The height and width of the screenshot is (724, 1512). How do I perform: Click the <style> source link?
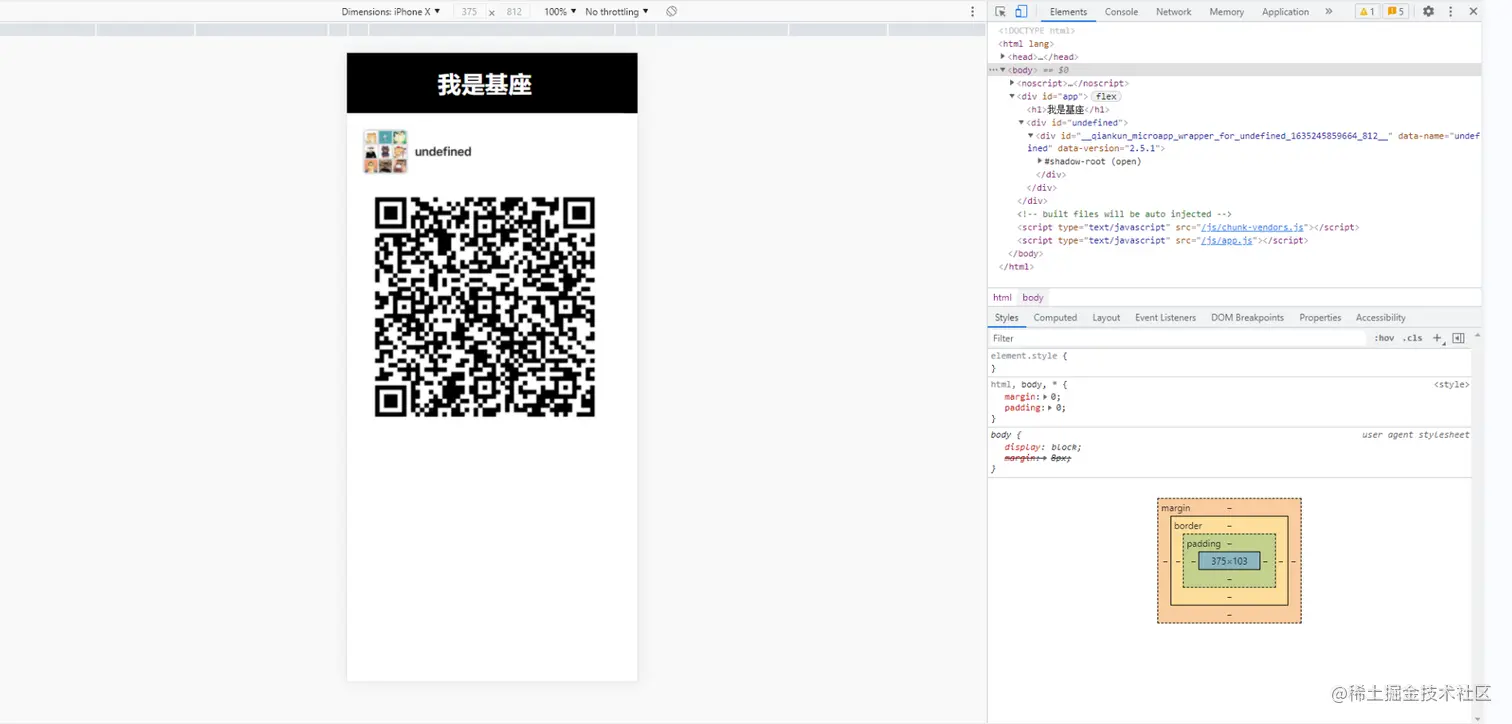[x=1451, y=384]
